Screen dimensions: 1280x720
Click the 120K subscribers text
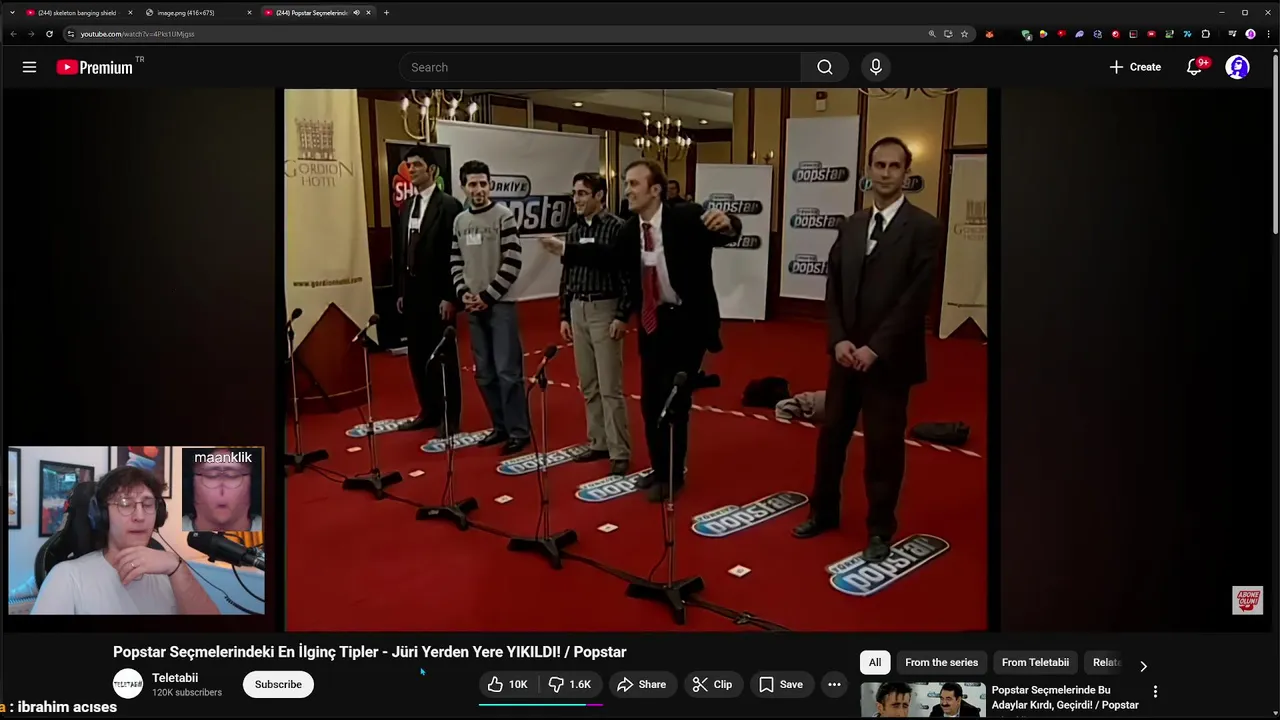pos(187,692)
